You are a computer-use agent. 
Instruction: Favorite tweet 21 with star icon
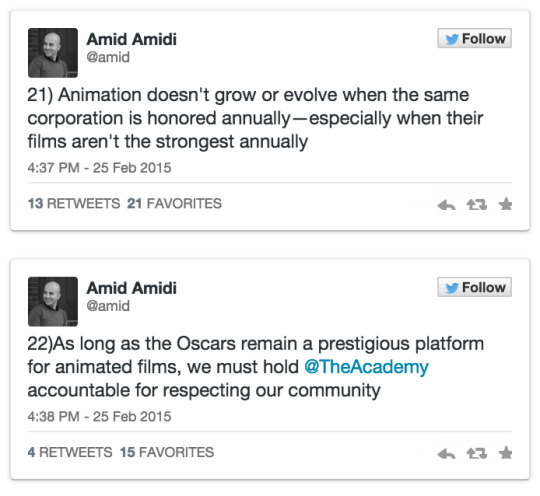(505, 204)
